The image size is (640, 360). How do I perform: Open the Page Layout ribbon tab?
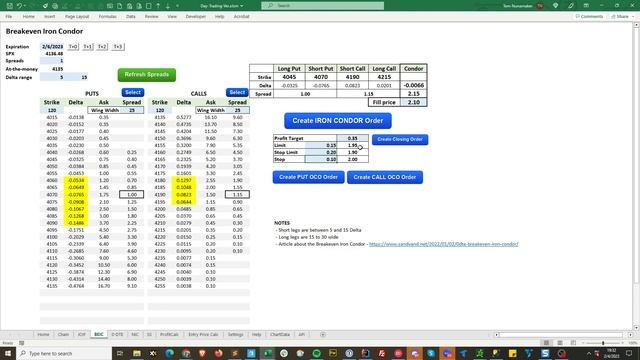click(77, 16)
